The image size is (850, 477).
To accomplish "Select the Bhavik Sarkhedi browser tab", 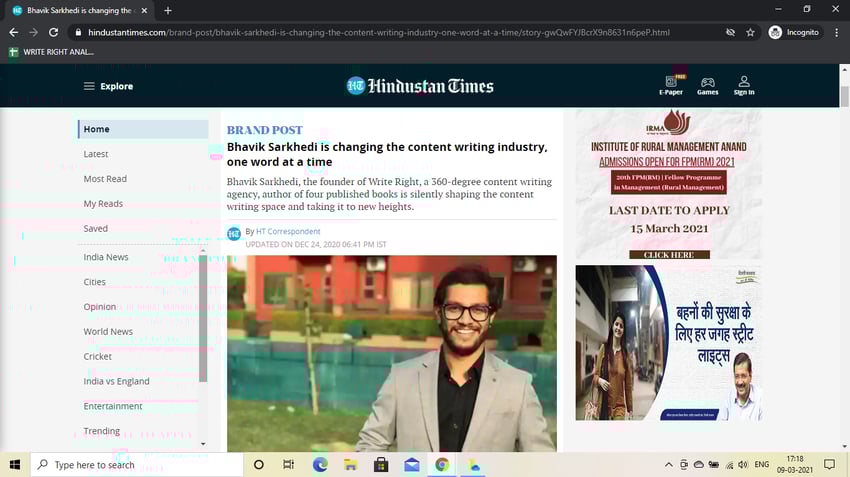I will click(80, 10).
